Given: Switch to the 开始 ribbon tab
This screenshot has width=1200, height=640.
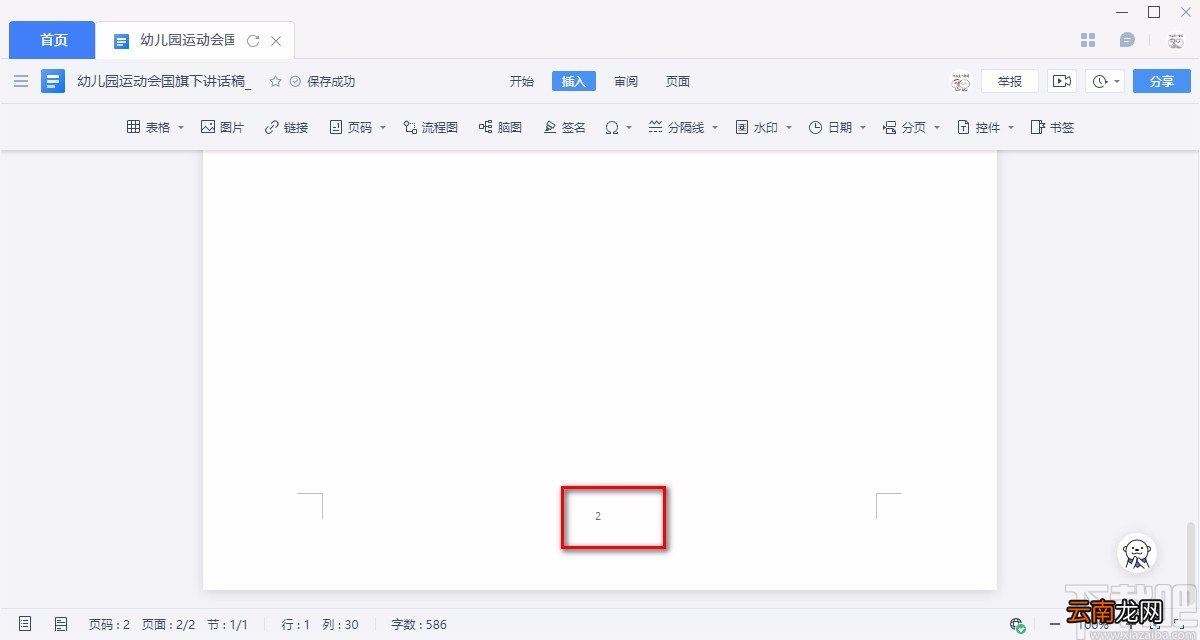Looking at the screenshot, I should coord(522,81).
